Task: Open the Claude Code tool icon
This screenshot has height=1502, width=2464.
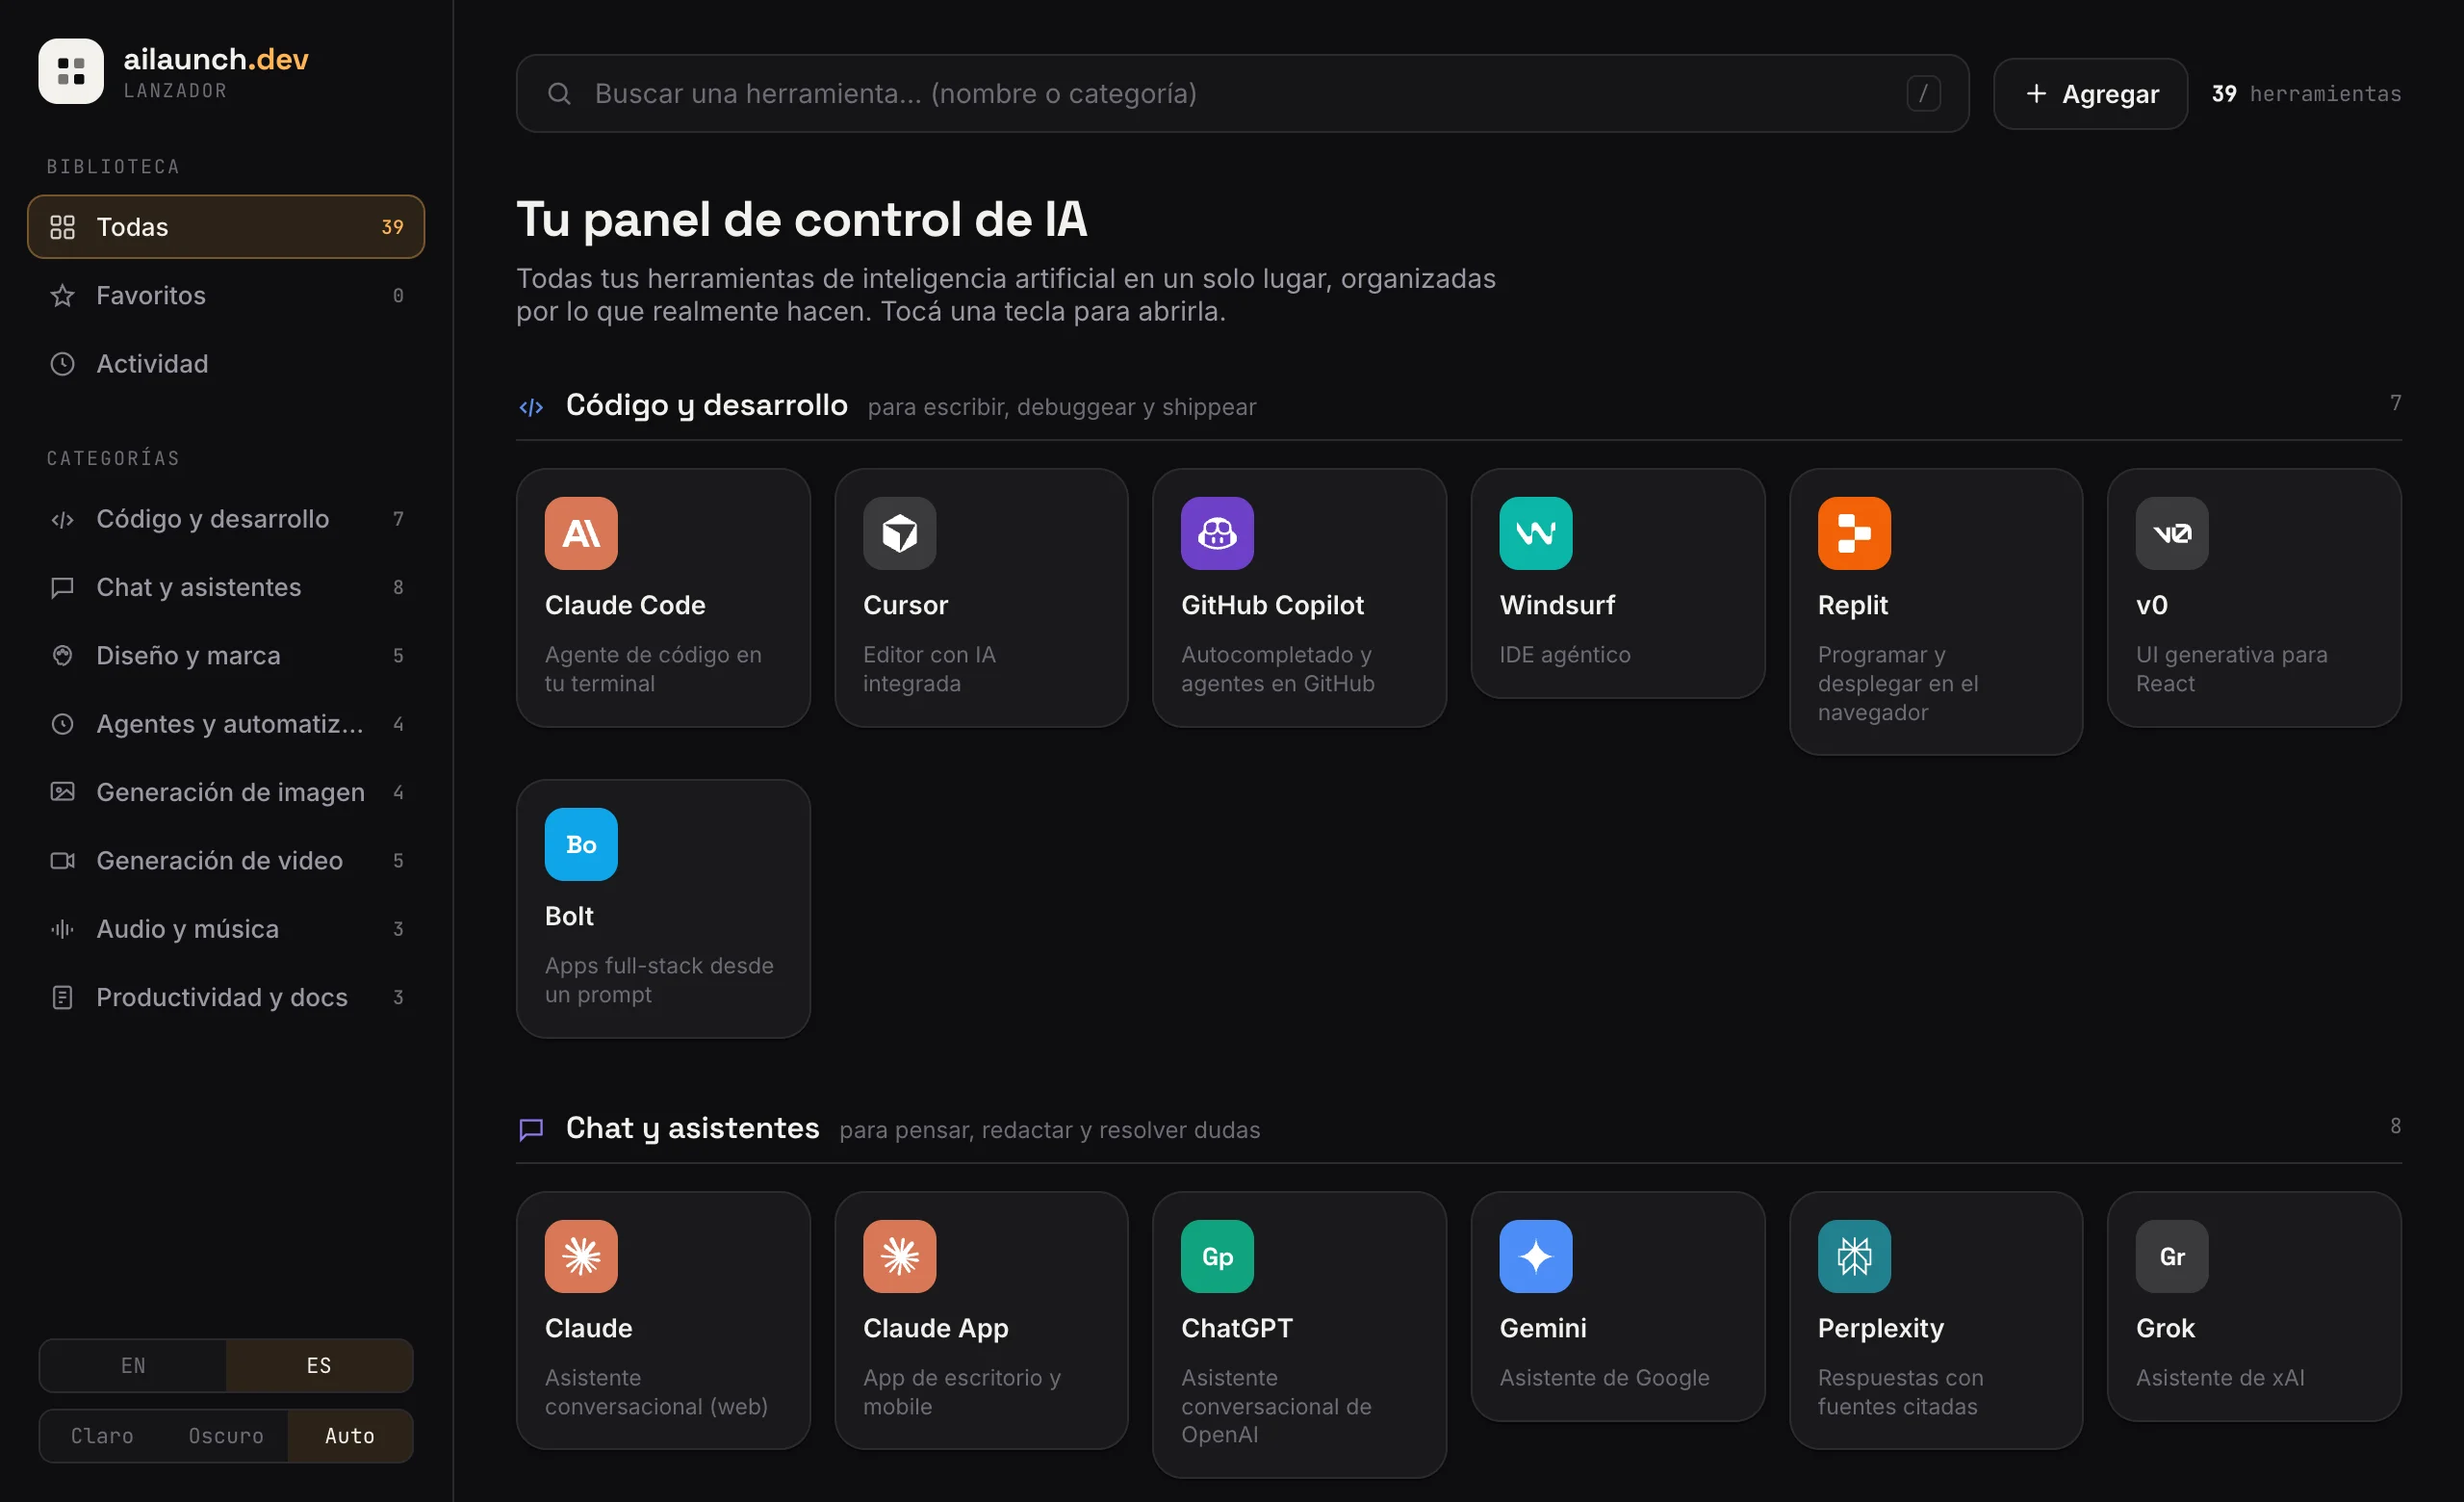Action: pos(581,533)
